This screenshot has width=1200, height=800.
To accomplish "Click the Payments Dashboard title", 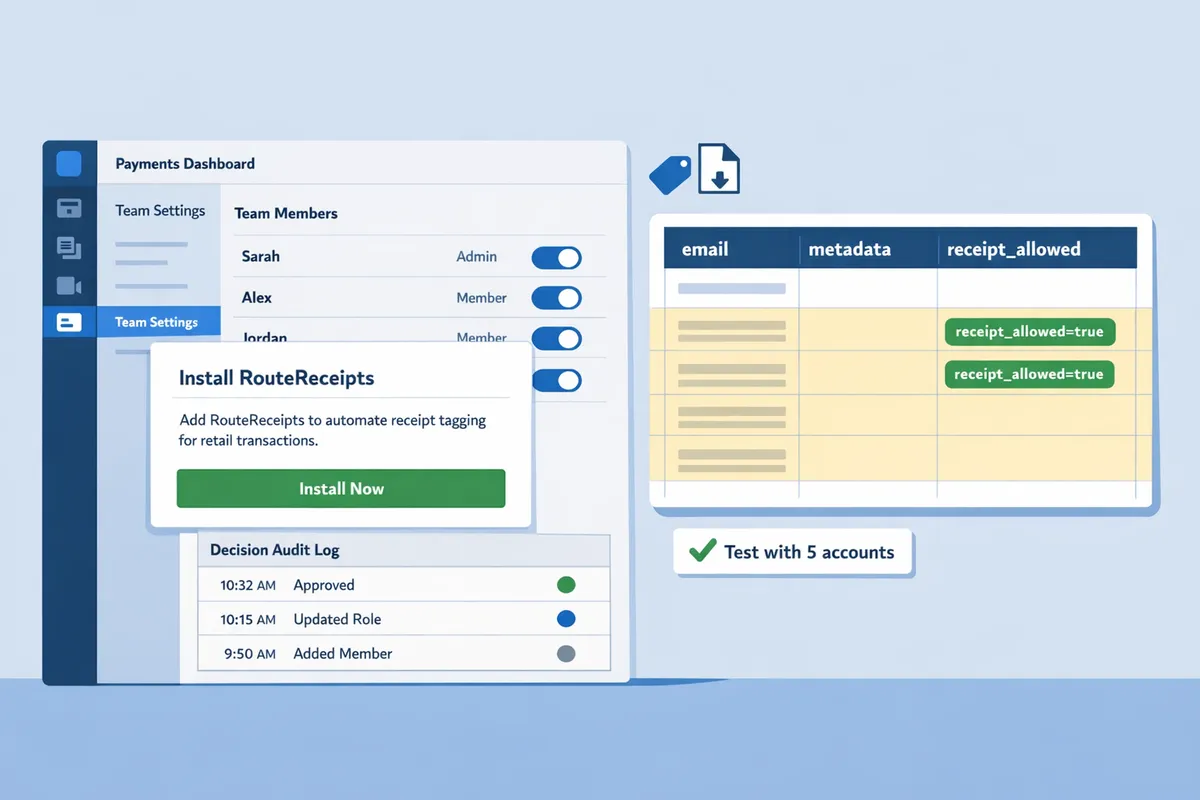I will point(185,164).
